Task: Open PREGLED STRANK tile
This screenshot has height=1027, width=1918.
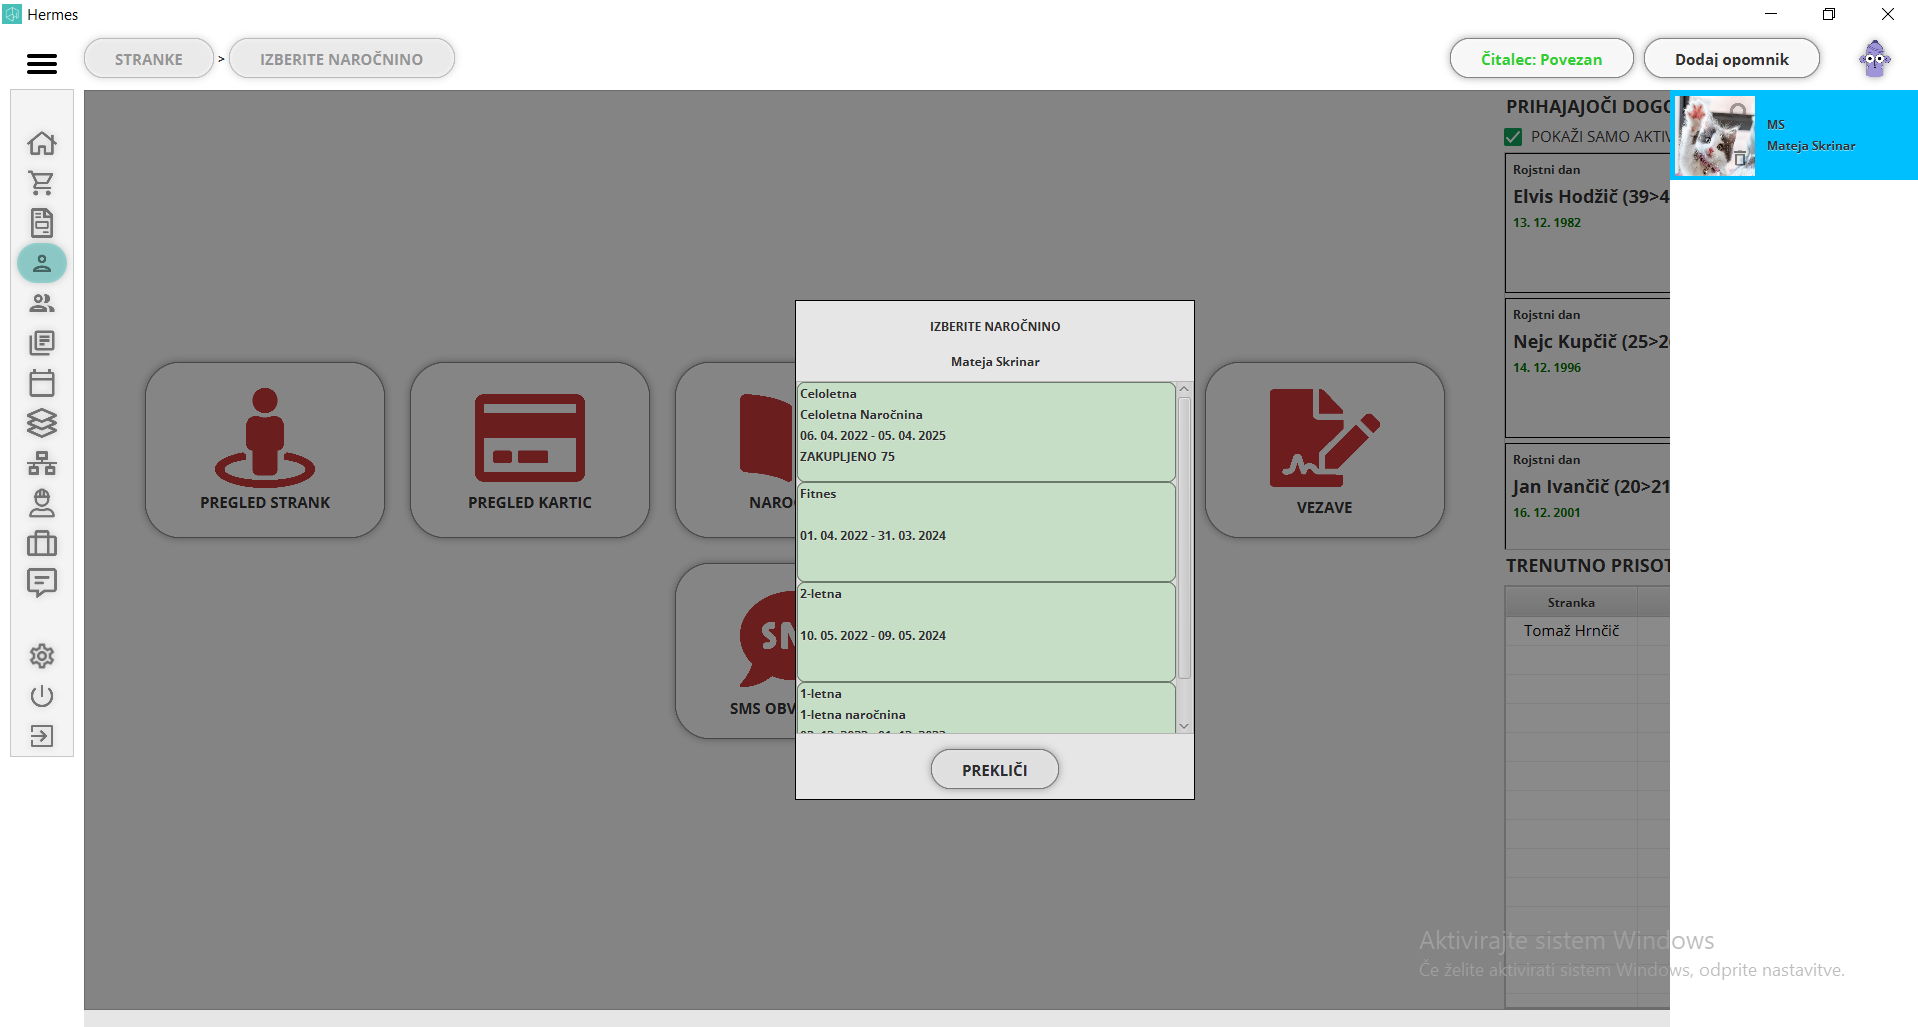Action: coord(265,450)
